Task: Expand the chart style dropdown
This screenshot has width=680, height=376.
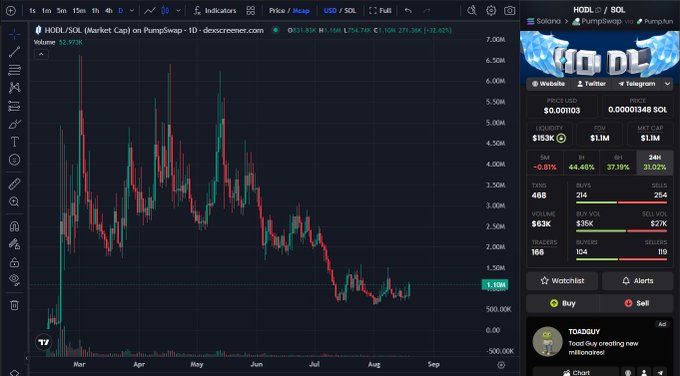Action: click(x=178, y=10)
